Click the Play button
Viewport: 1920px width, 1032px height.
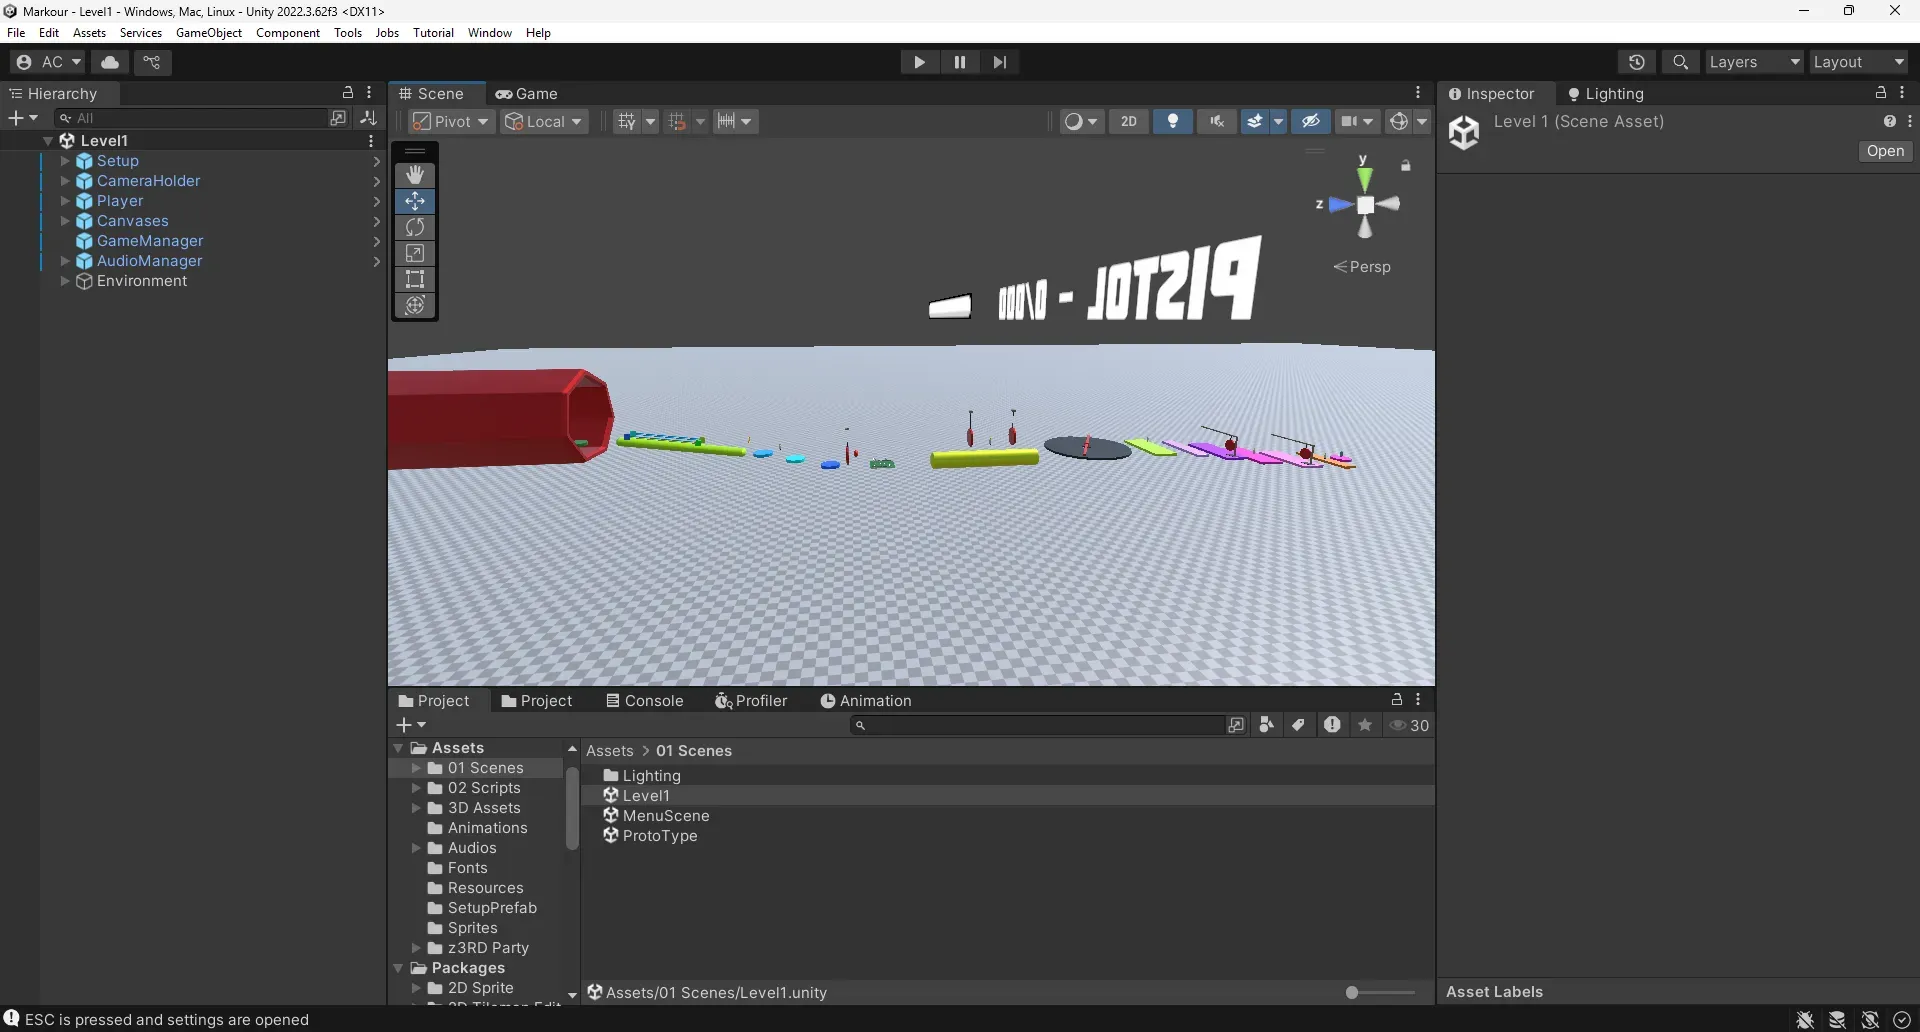919,62
